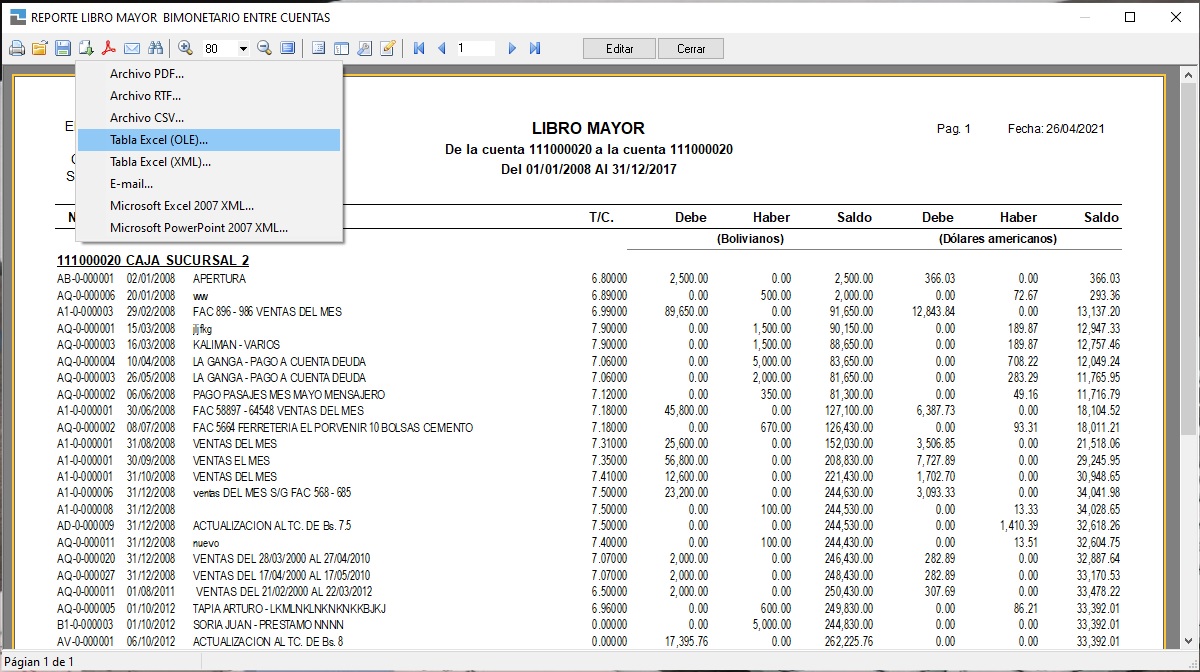Screen dimensions: 1200x672
Task: Click PAGO PASAJES MES MAYO MENSAJERO entry
Action: 288,395
